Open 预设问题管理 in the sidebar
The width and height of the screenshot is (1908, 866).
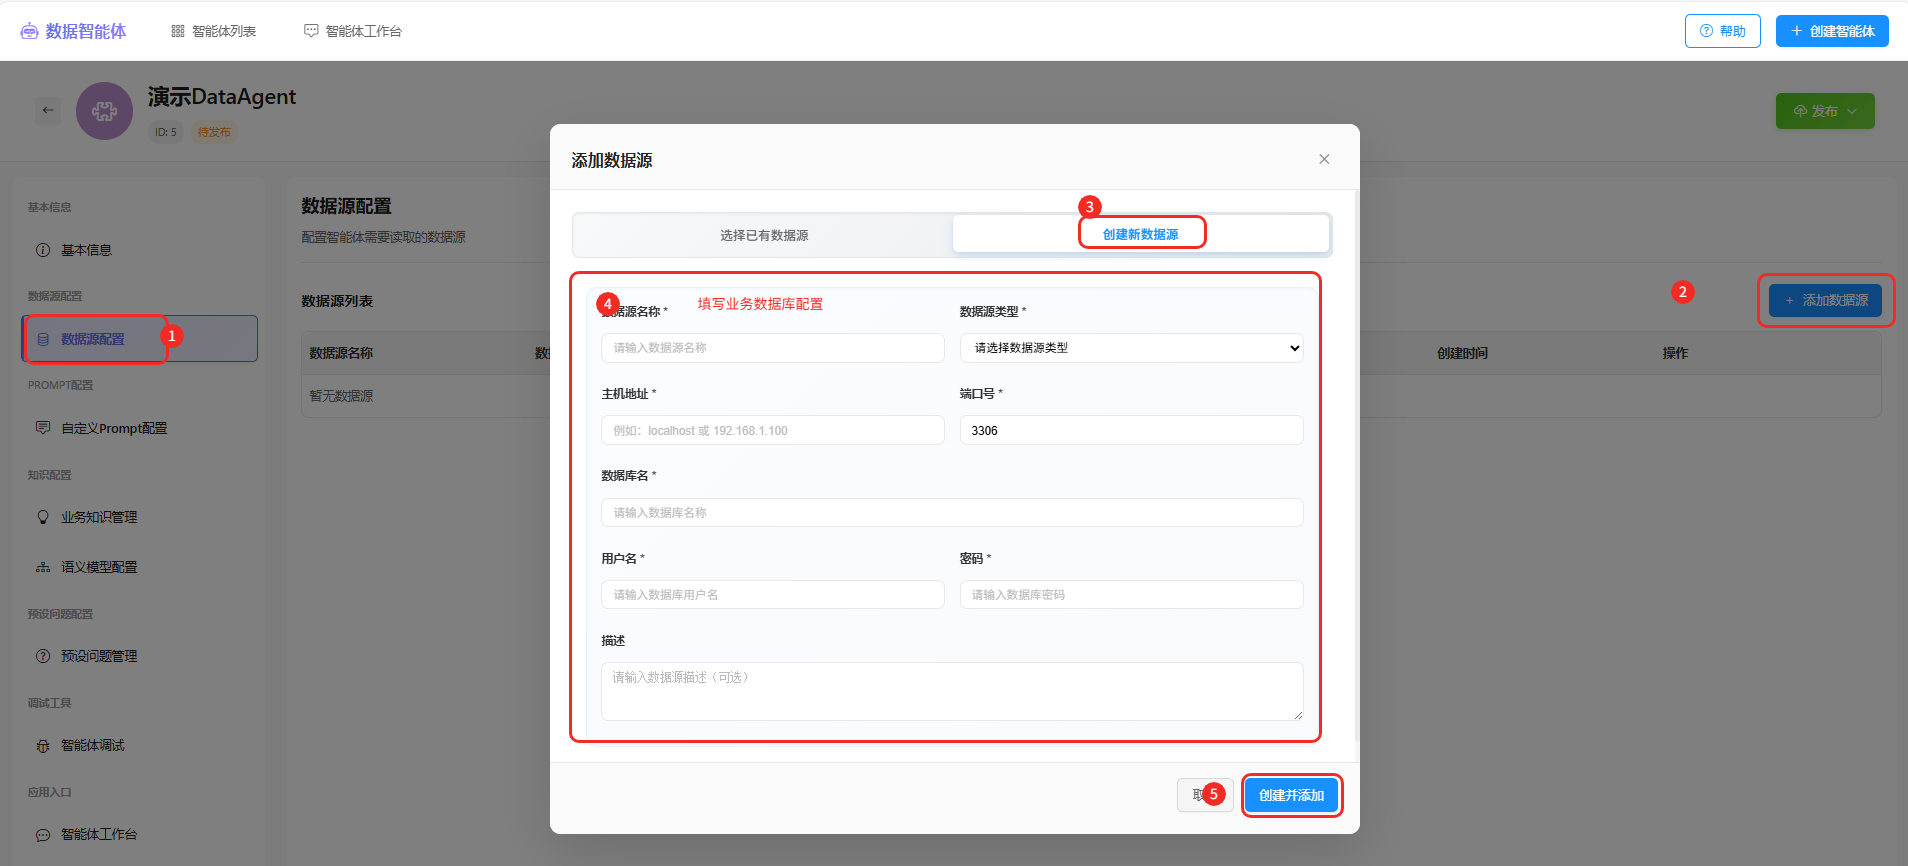click(140, 656)
